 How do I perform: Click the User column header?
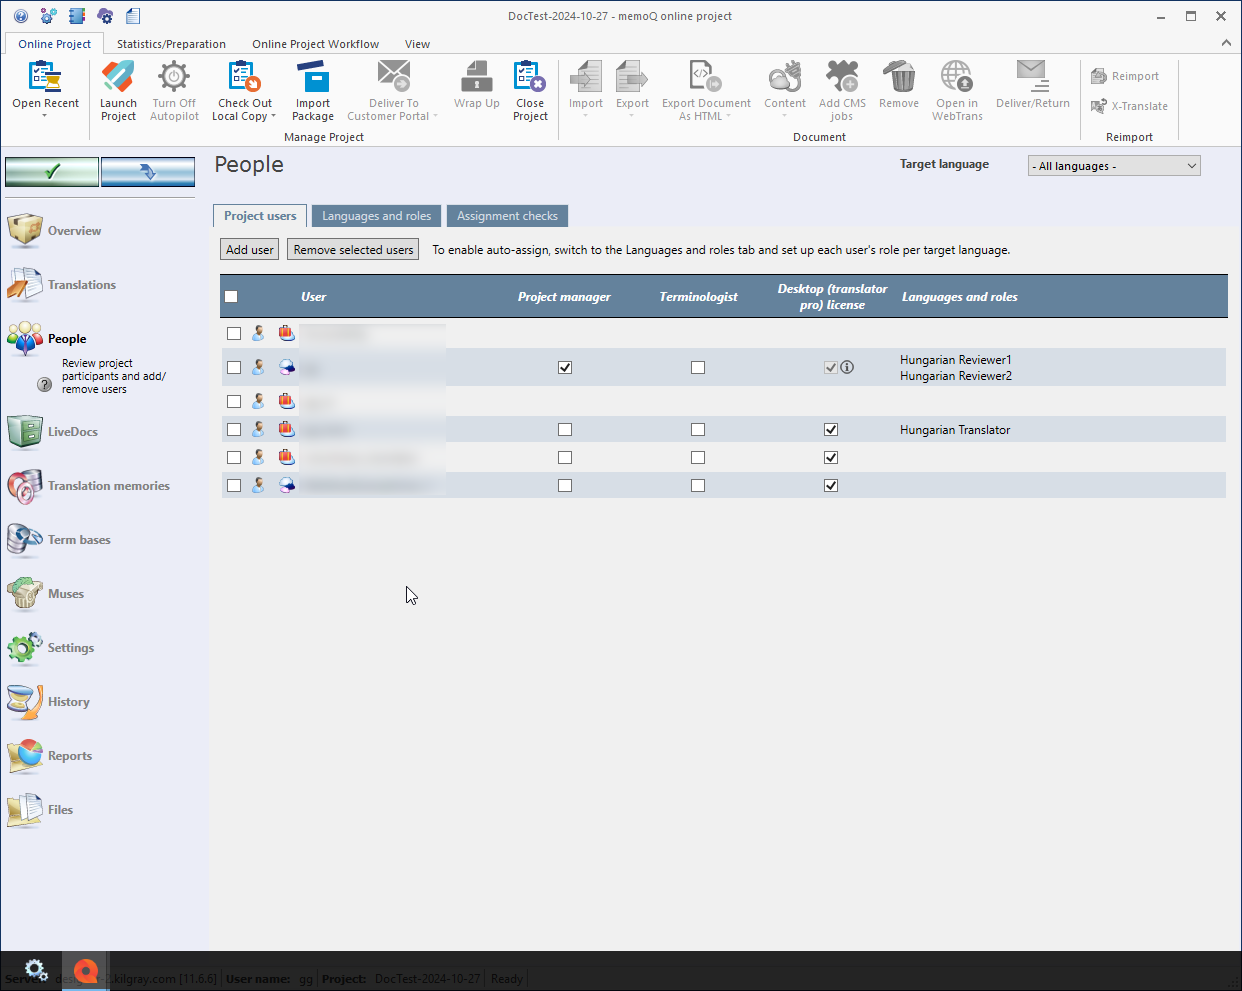pos(314,297)
